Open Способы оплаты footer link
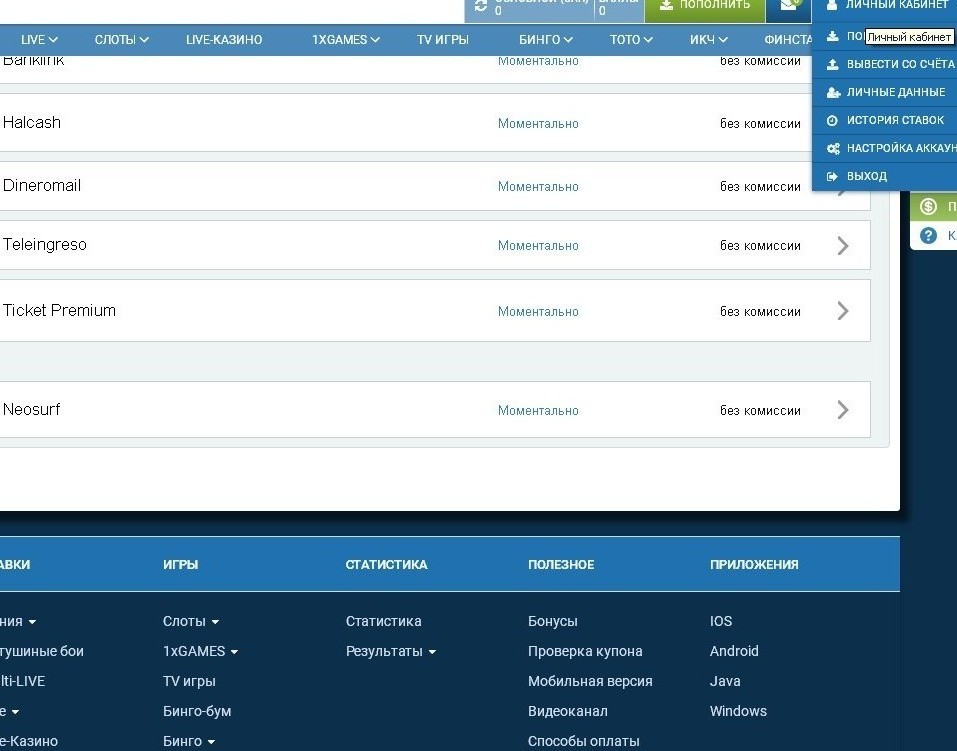 coord(583,741)
